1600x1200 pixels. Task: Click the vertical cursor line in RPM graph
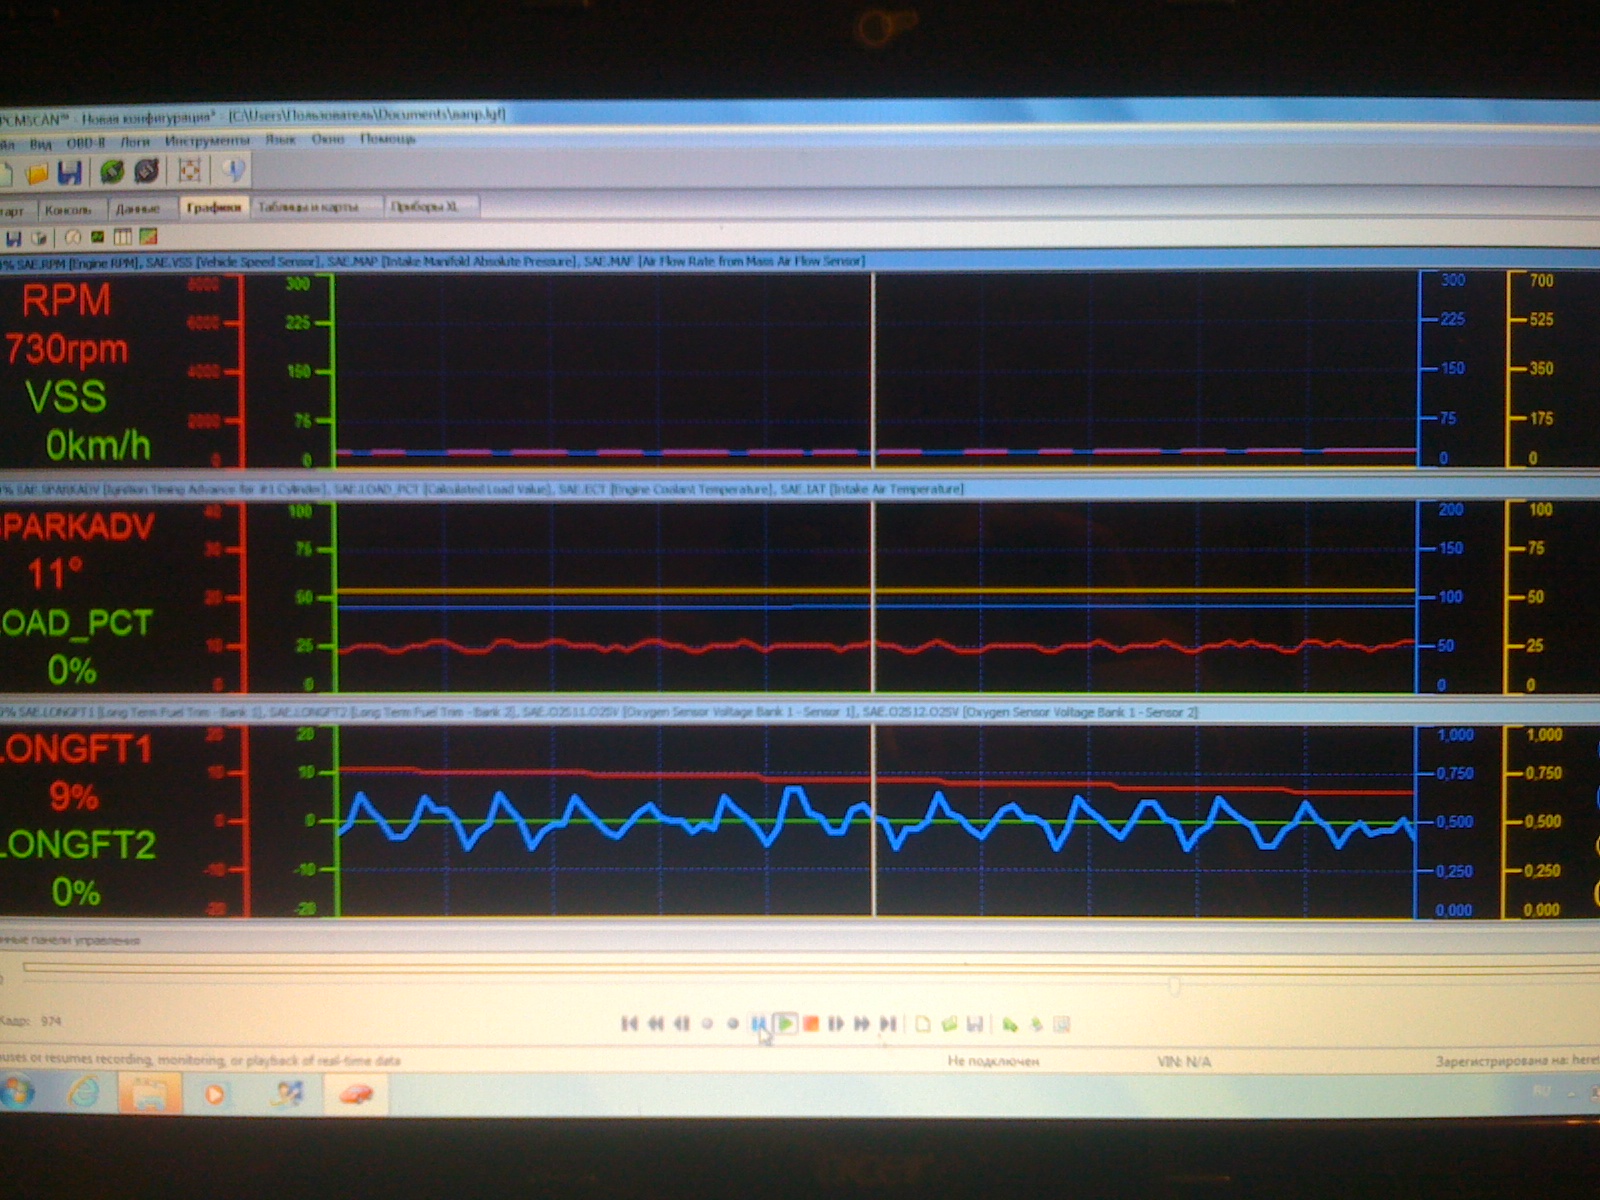pyautogui.click(x=873, y=370)
